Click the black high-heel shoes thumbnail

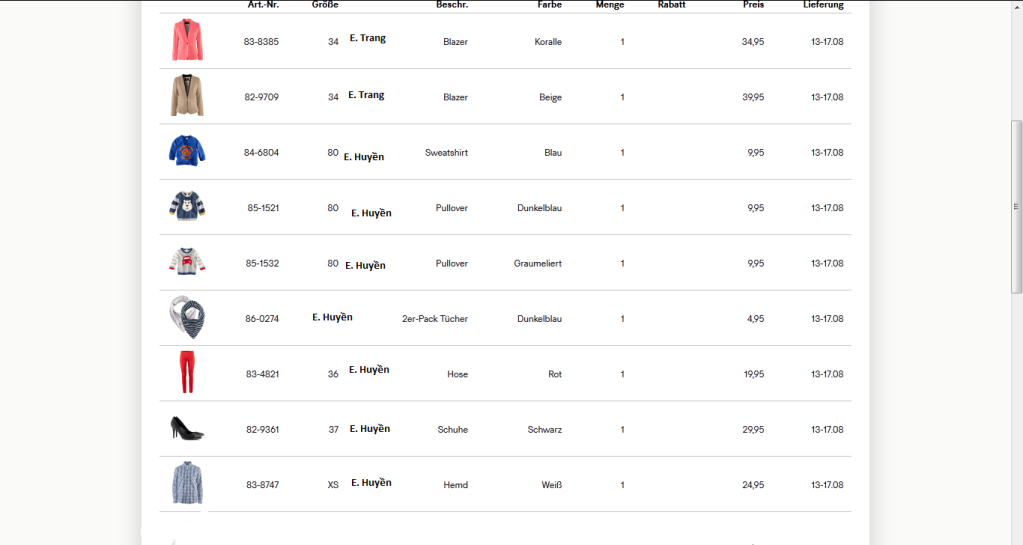(x=187, y=428)
